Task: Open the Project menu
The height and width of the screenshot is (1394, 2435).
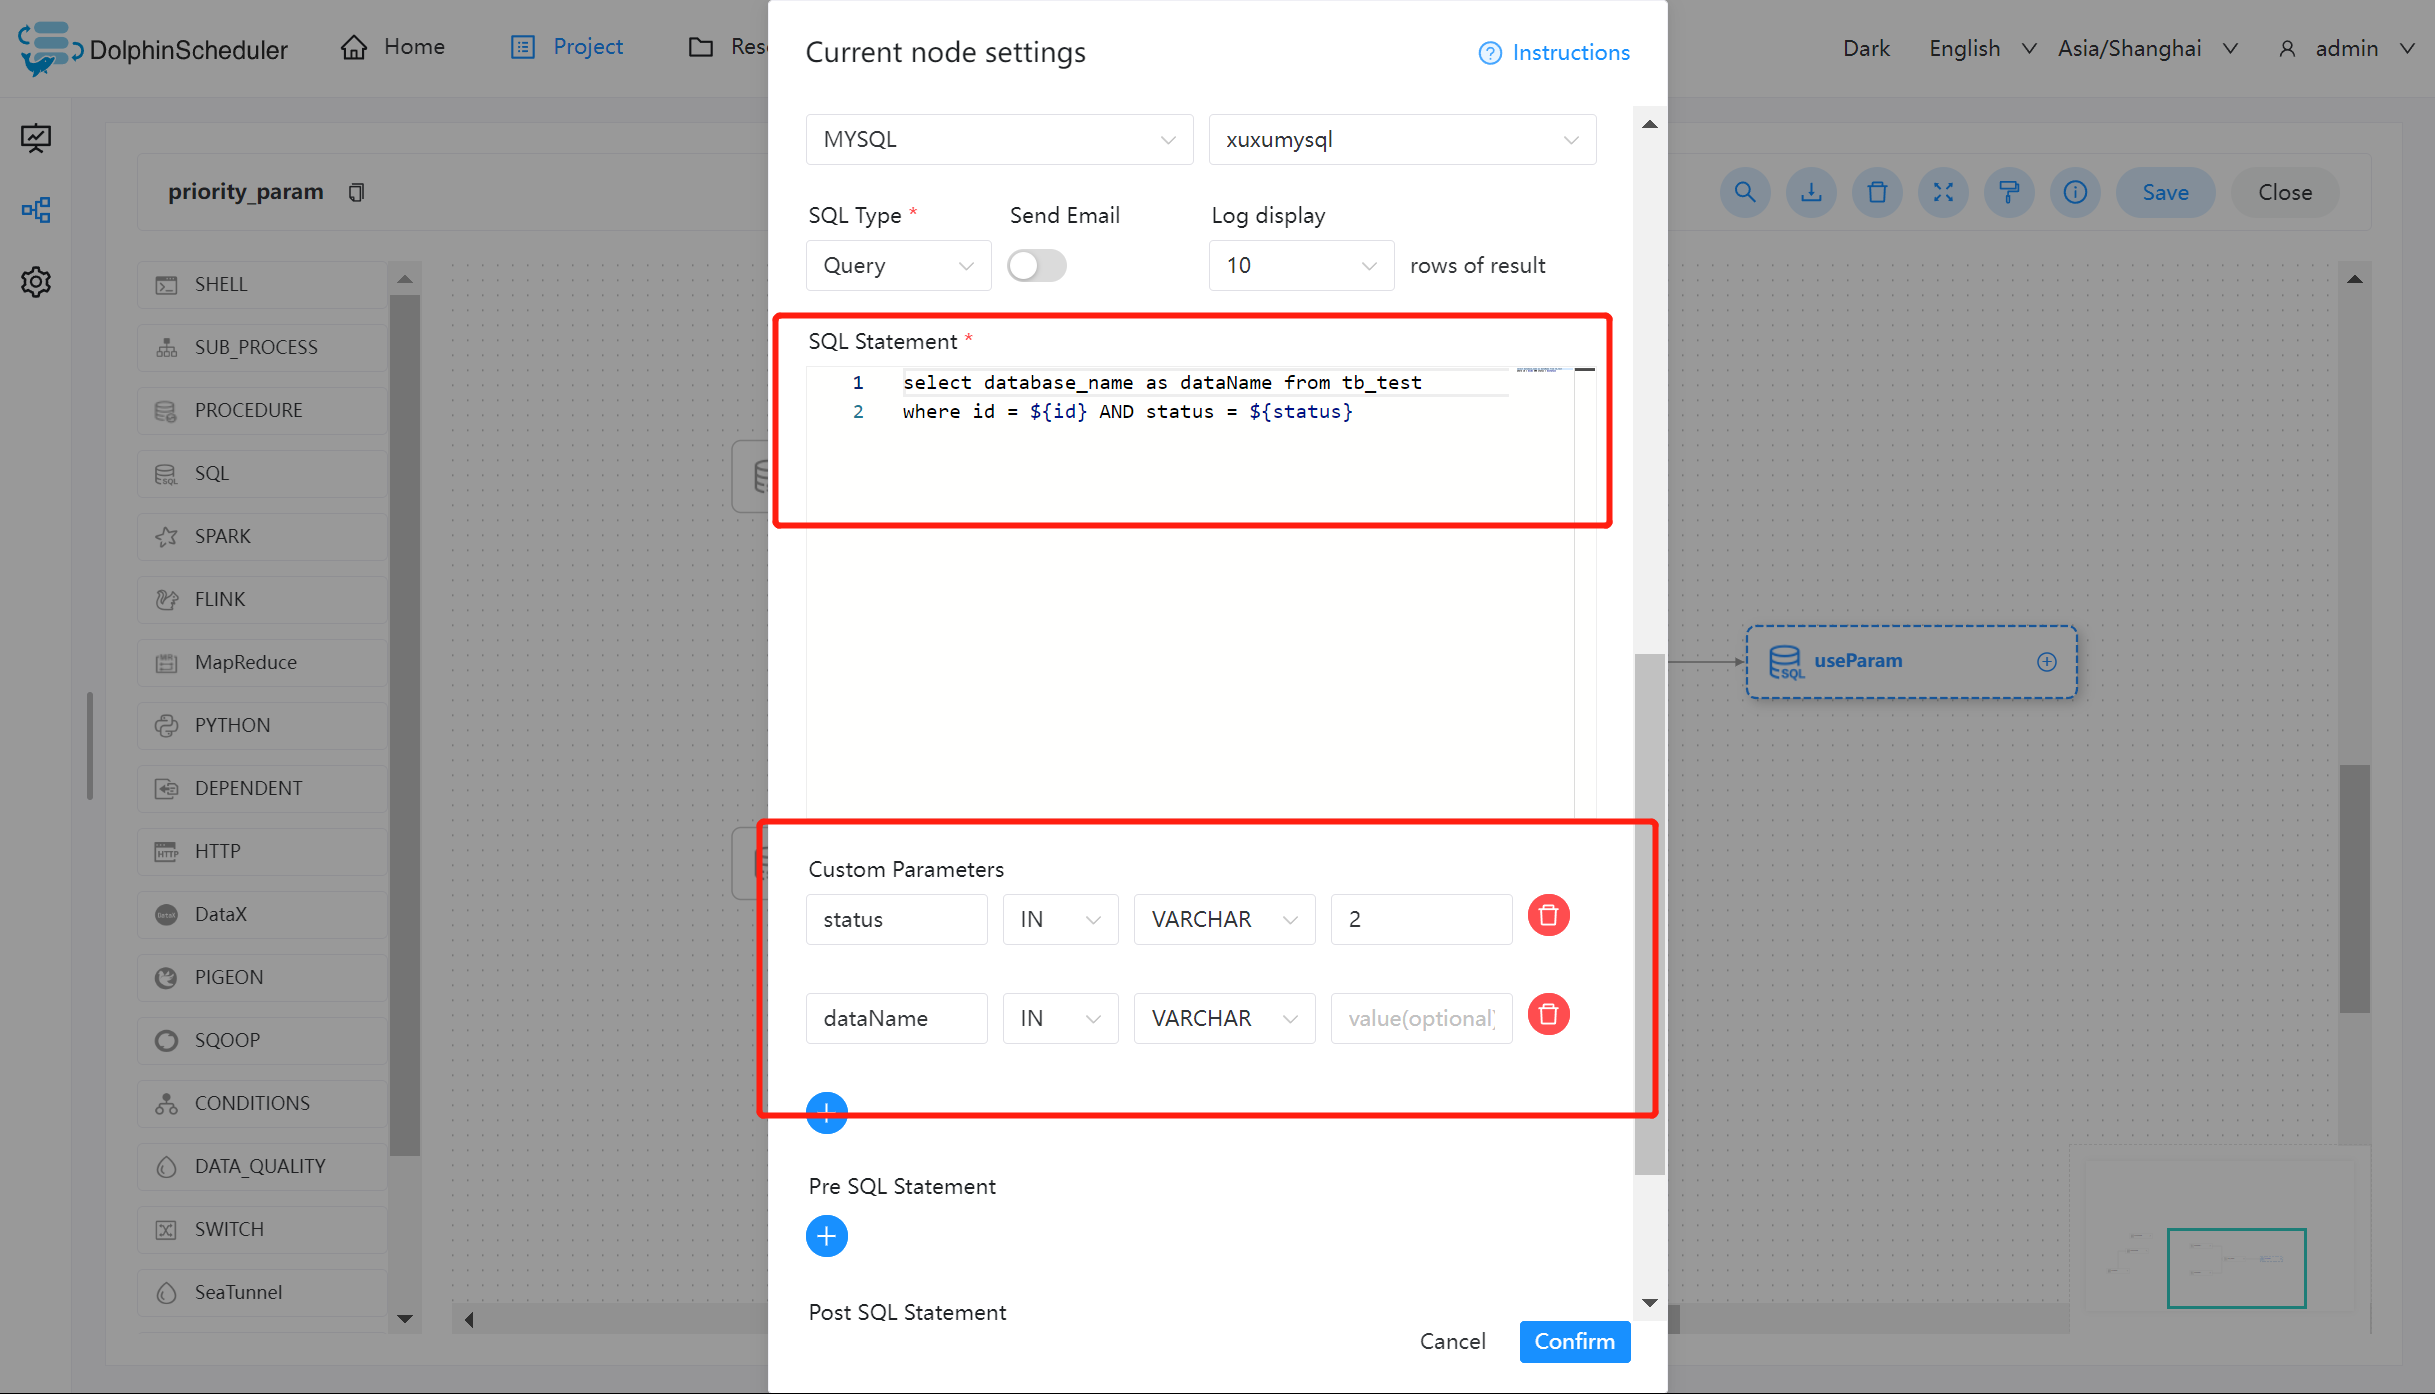Action: (x=567, y=47)
